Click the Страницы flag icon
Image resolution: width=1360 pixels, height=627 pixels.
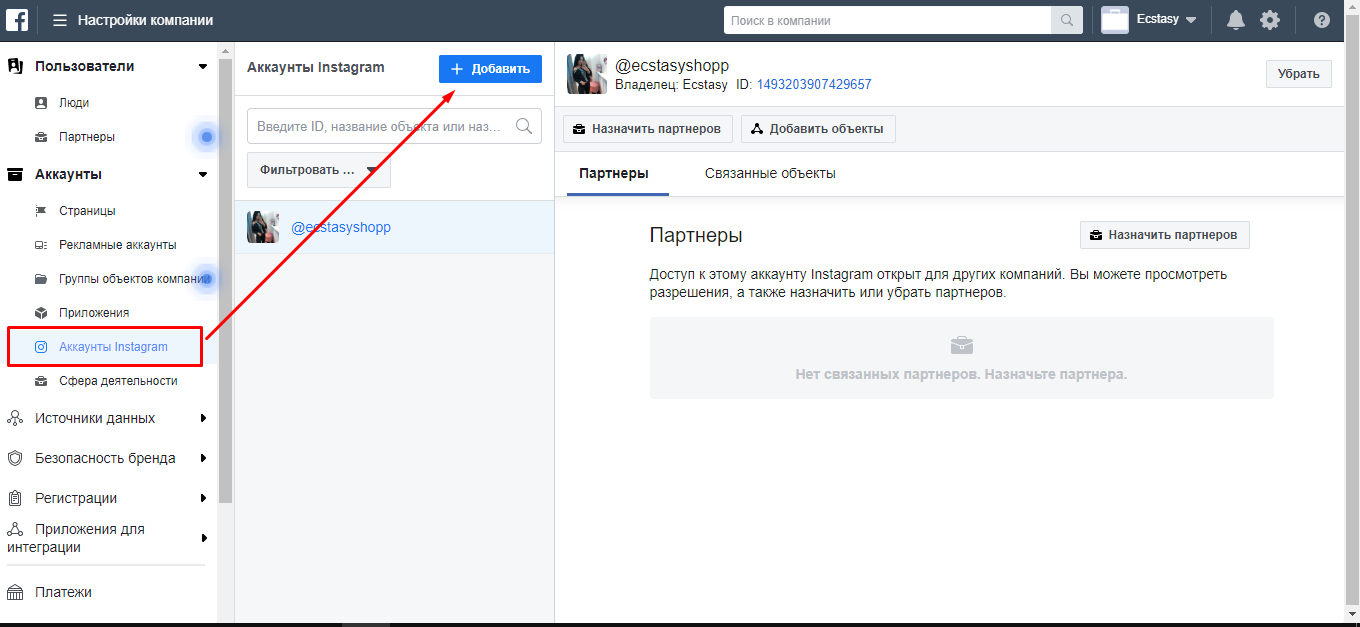coord(41,210)
